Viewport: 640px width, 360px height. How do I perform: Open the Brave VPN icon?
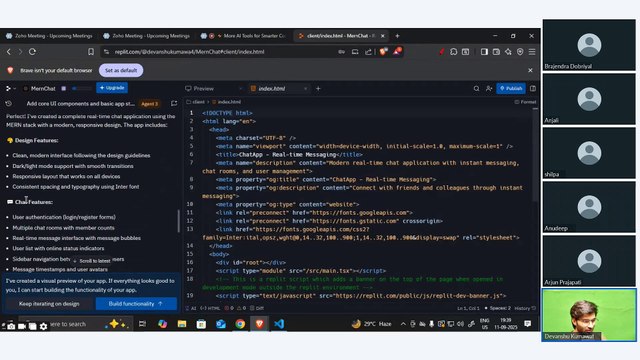(x=520, y=52)
